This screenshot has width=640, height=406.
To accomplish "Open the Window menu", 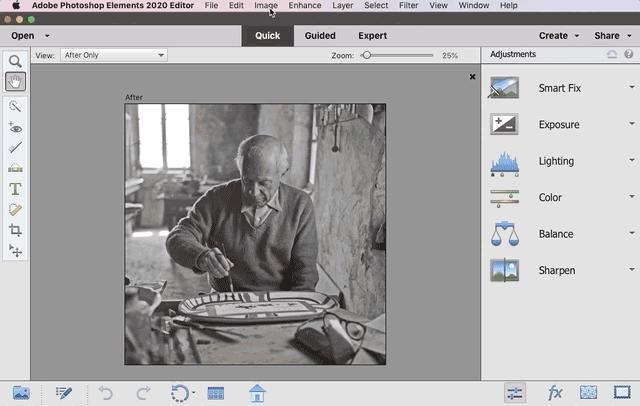I will click(x=474, y=5).
